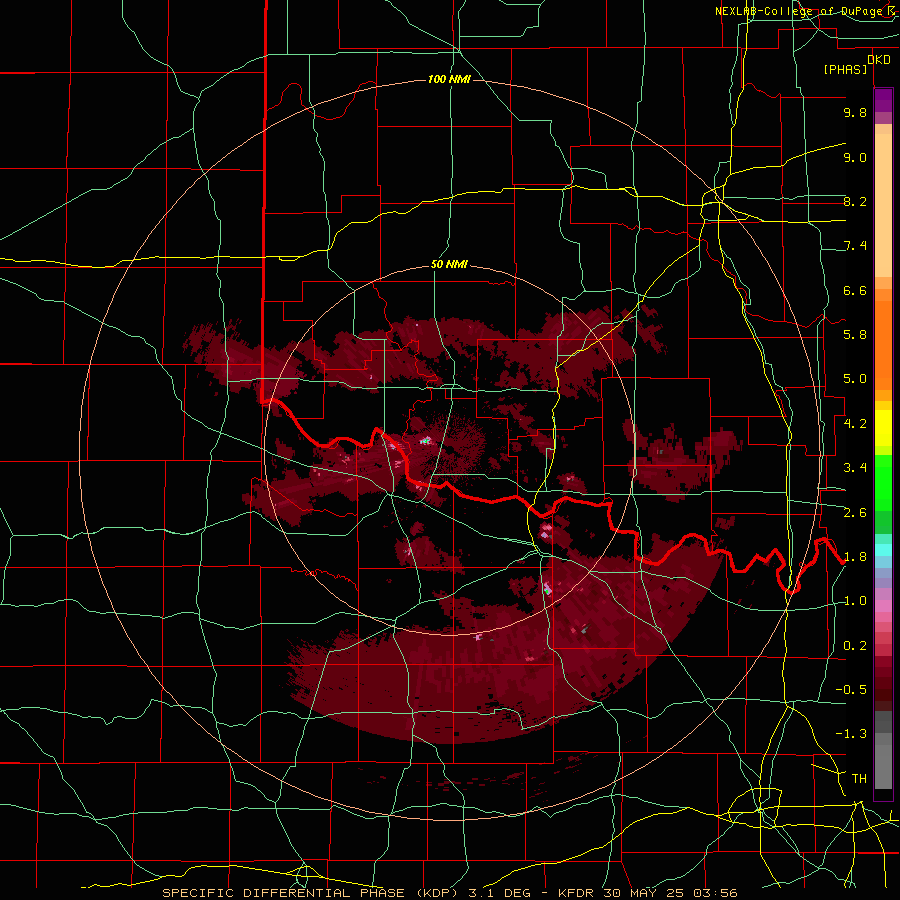Click the -1.3 value on color scale
This screenshot has height=900, width=900.
tap(851, 734)
